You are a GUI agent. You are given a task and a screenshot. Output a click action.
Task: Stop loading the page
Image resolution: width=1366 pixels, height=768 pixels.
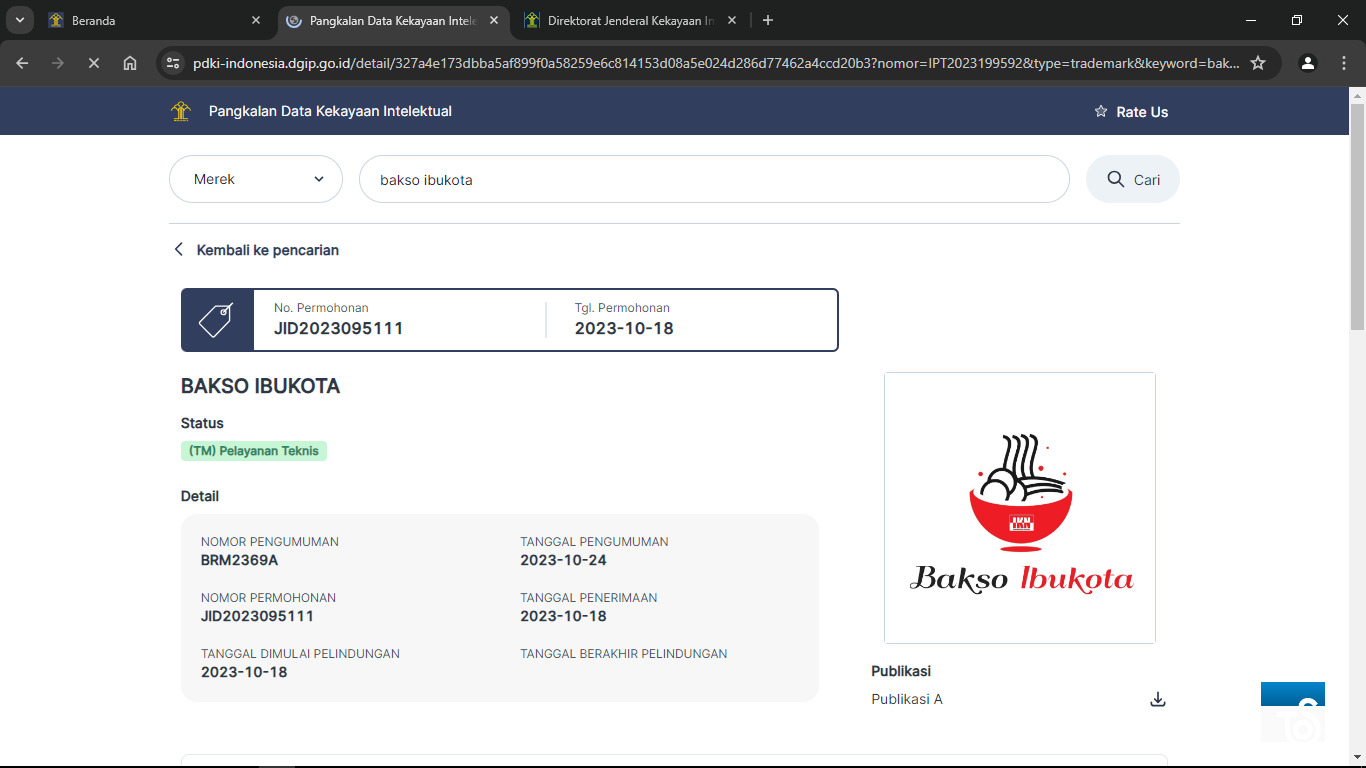94,63
